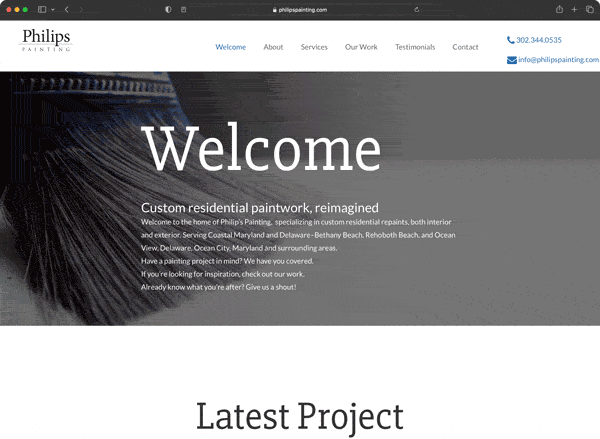Screen dimensions: 600x439
Task: Focus the philipspainting.com address bar
Action: pos(300,10)
